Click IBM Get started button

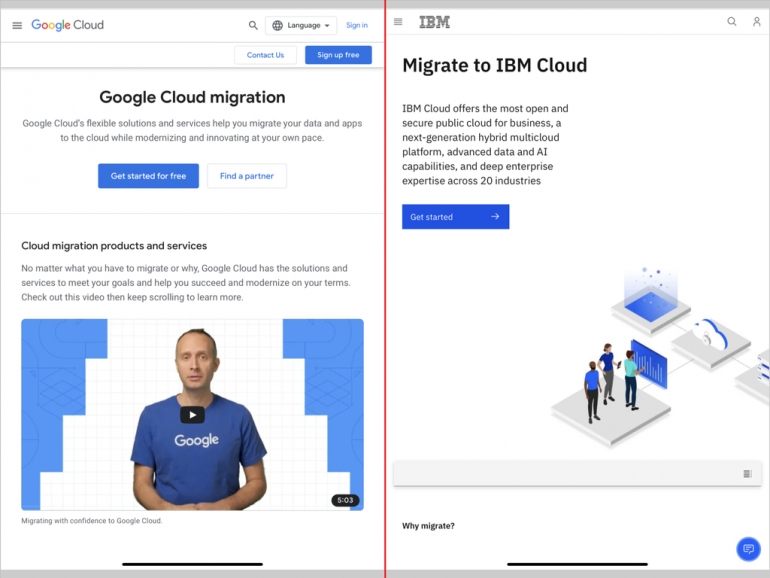pos(456,217)
